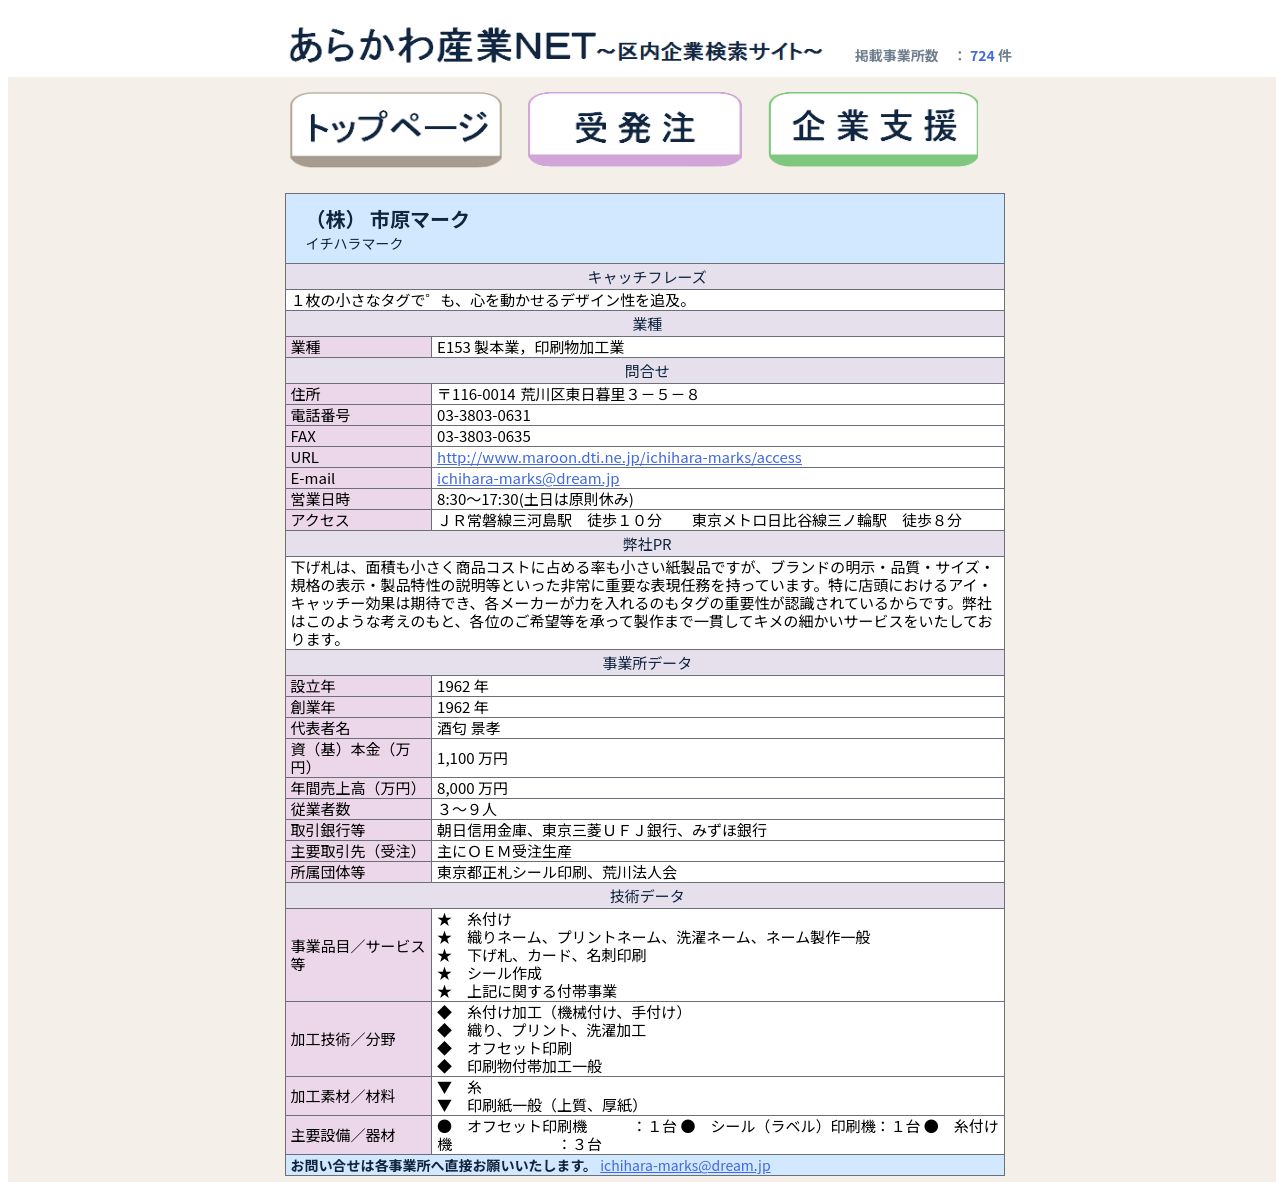Viewport: 1284px width, 1182px height.
Task: Click the 加工技術／分野 label cell
Action: [358, 1040]
